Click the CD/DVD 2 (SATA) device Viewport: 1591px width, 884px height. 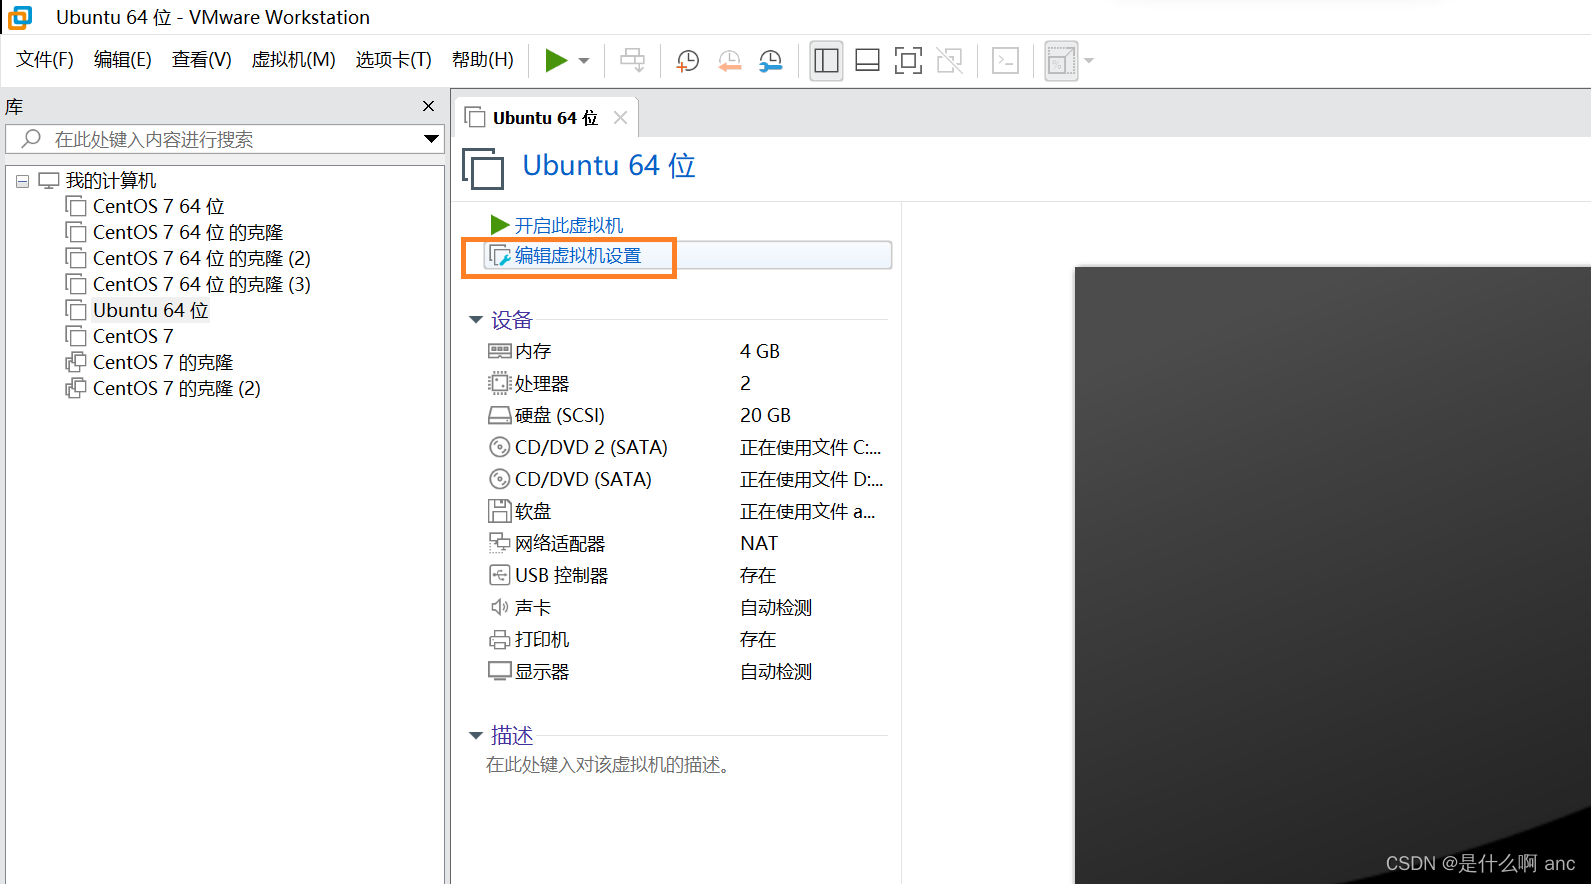pyautogui.click(x=688, y=448)
